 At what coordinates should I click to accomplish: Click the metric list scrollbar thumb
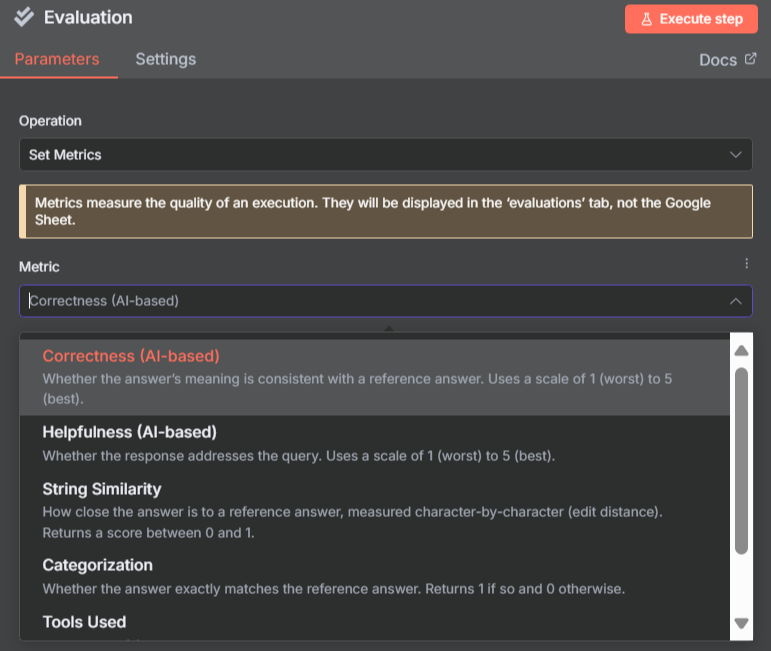point(741,461)
